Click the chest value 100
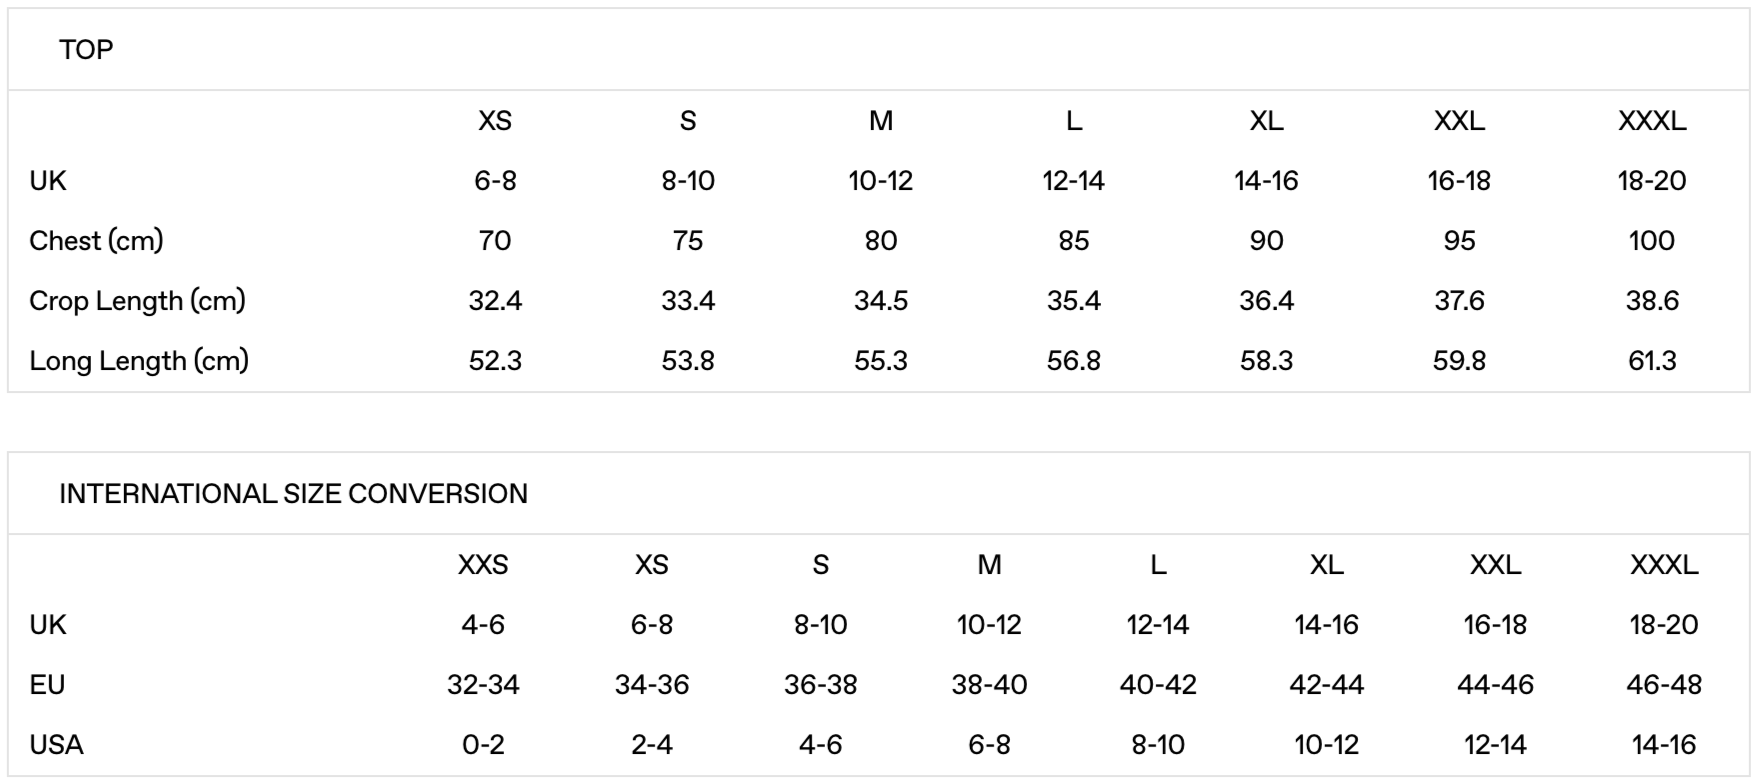The height and width of the screenshot is (782, 1756). pyautogui.click(x=1651, y=241)
